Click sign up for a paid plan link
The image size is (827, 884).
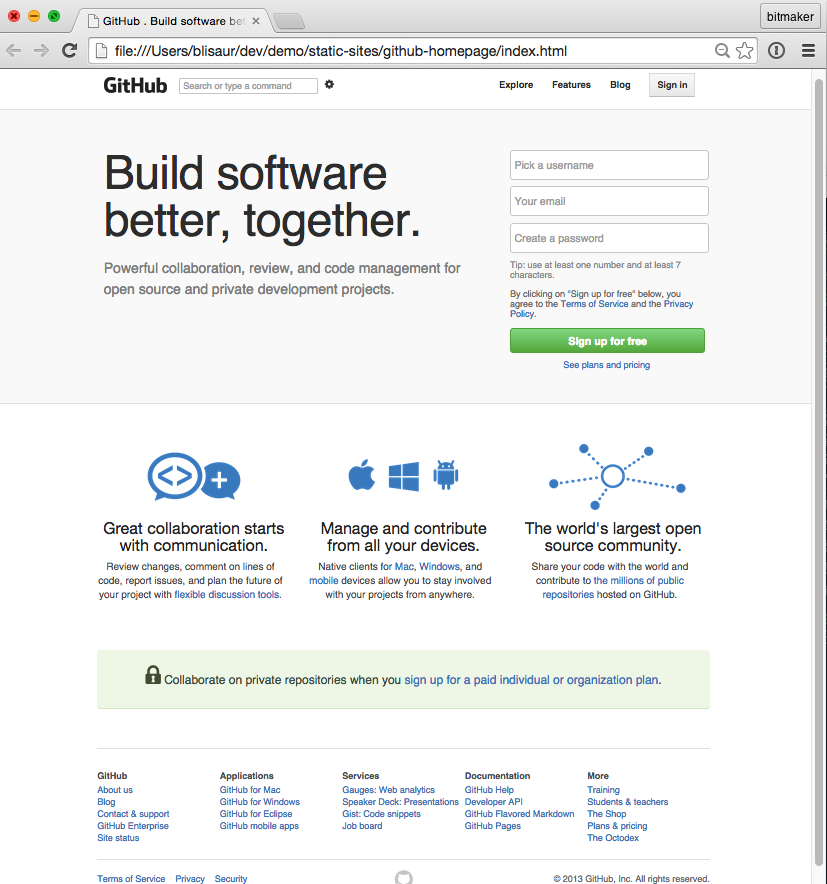pyautogui.click(x=531, y=680)
